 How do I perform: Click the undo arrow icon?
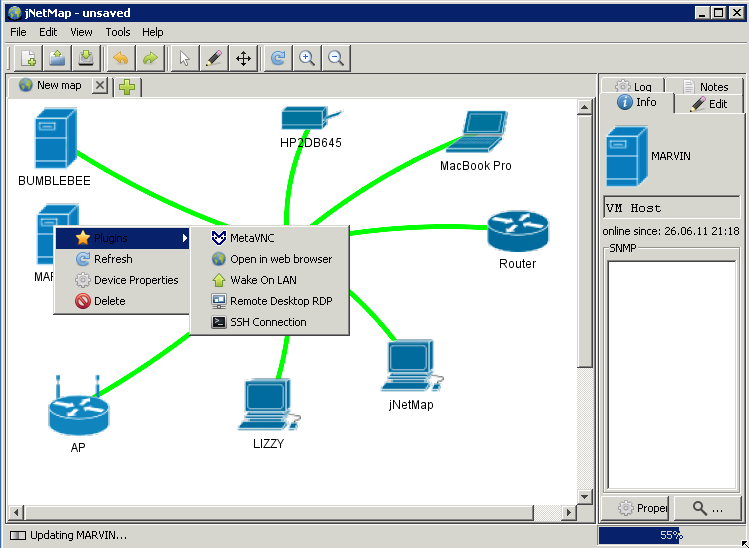121,59
